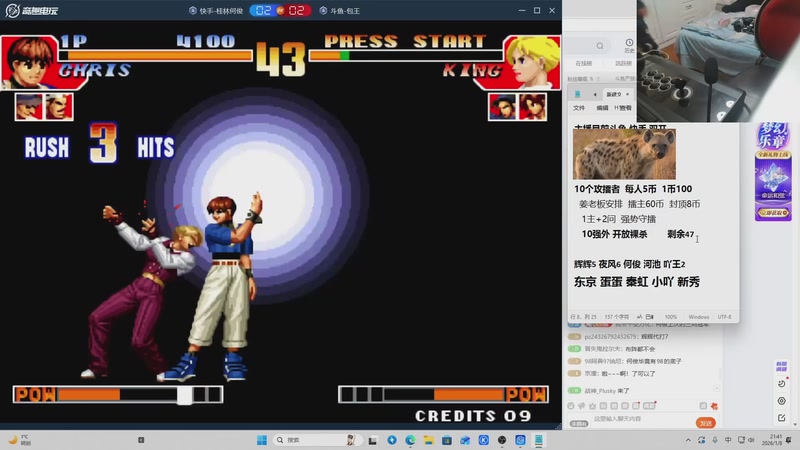Place cursor after 剩余47 in Notepad
Viewport: 800px width, 450px height.
pyautogui.click(x=694, y=235)
